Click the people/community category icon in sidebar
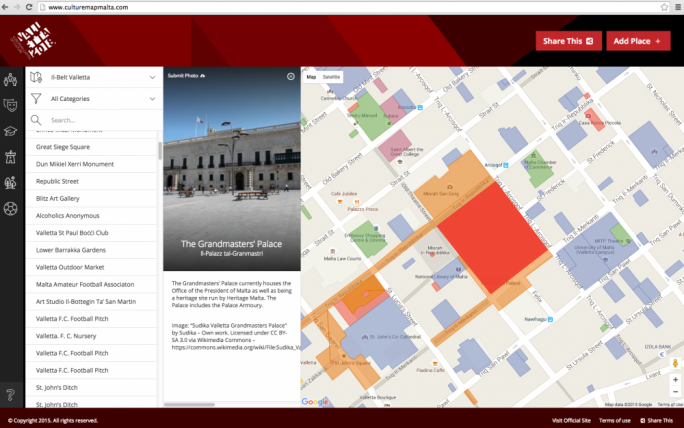684x428 pixels. pos(11,79)
